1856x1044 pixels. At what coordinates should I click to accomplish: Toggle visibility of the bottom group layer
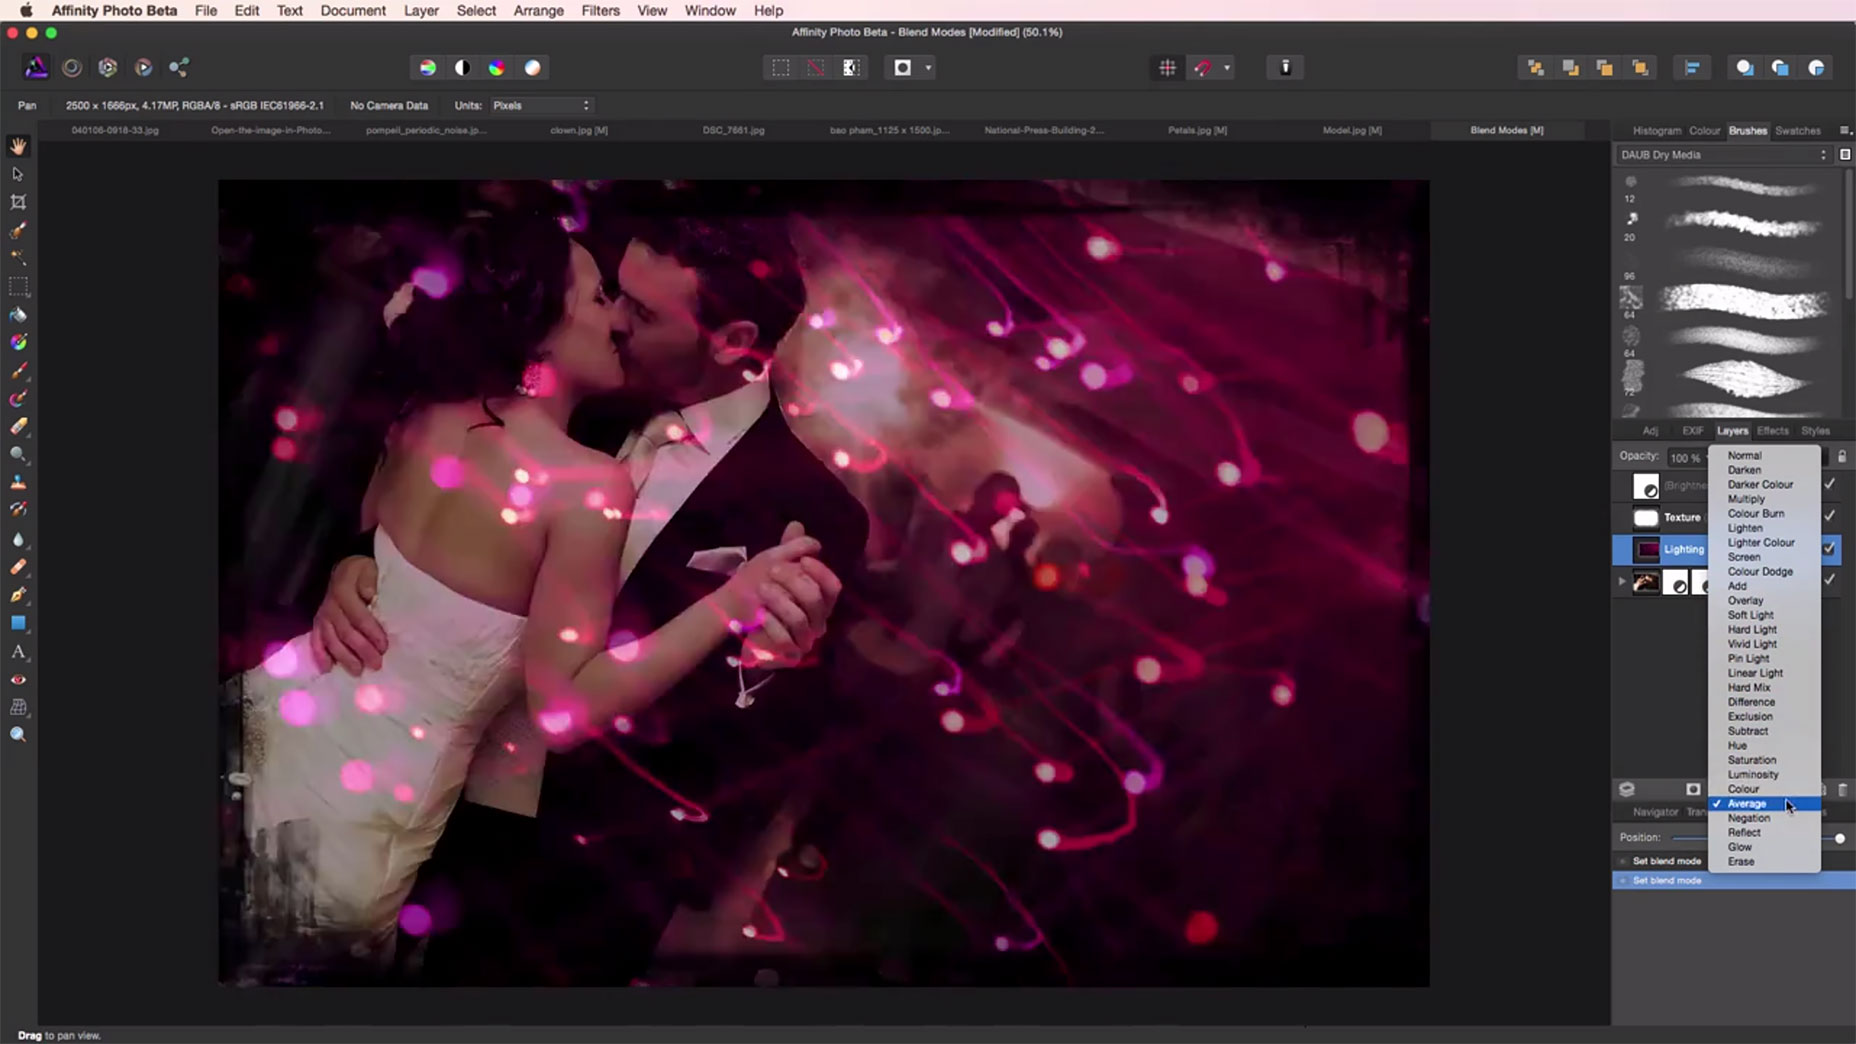[1830, 580]
